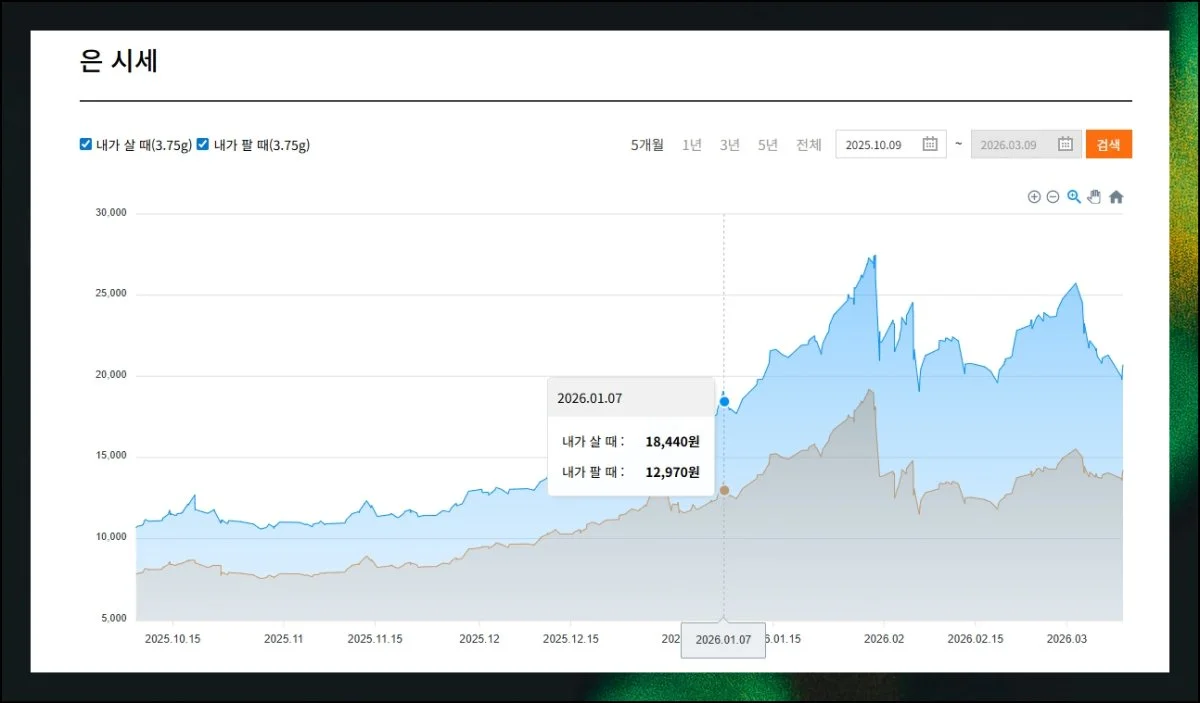
Task: Click the 2026.03.09 end date field
Action: coord(1010,145)
